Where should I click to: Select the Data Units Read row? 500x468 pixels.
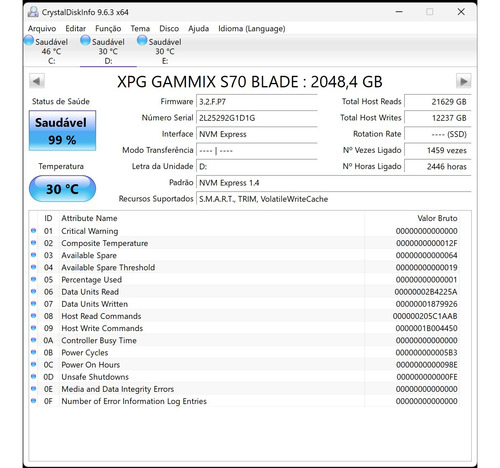(x=244, y=292)
